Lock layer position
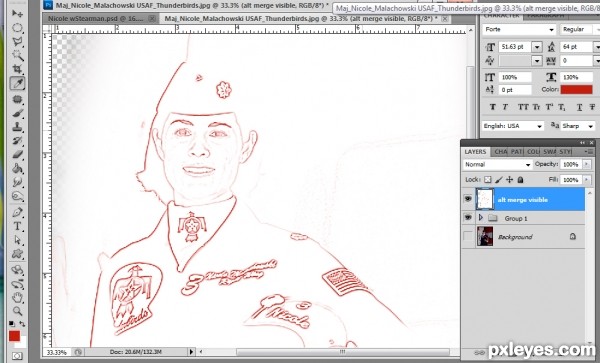This screenshot has width=600, height=363. pyautogui.click(x=509, y=179)
